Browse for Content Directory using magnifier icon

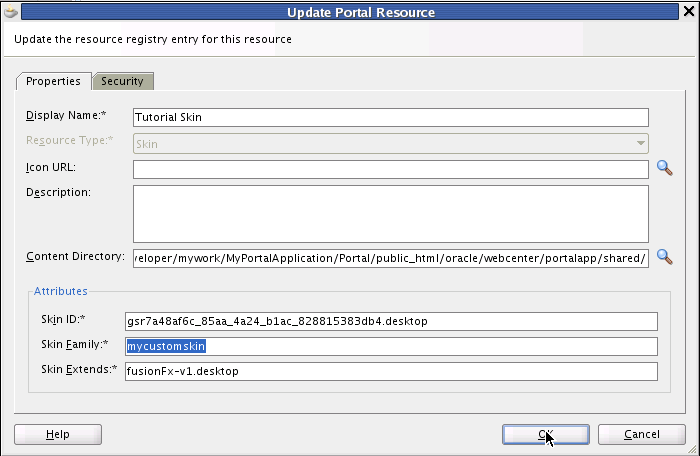tap(665, 257)
